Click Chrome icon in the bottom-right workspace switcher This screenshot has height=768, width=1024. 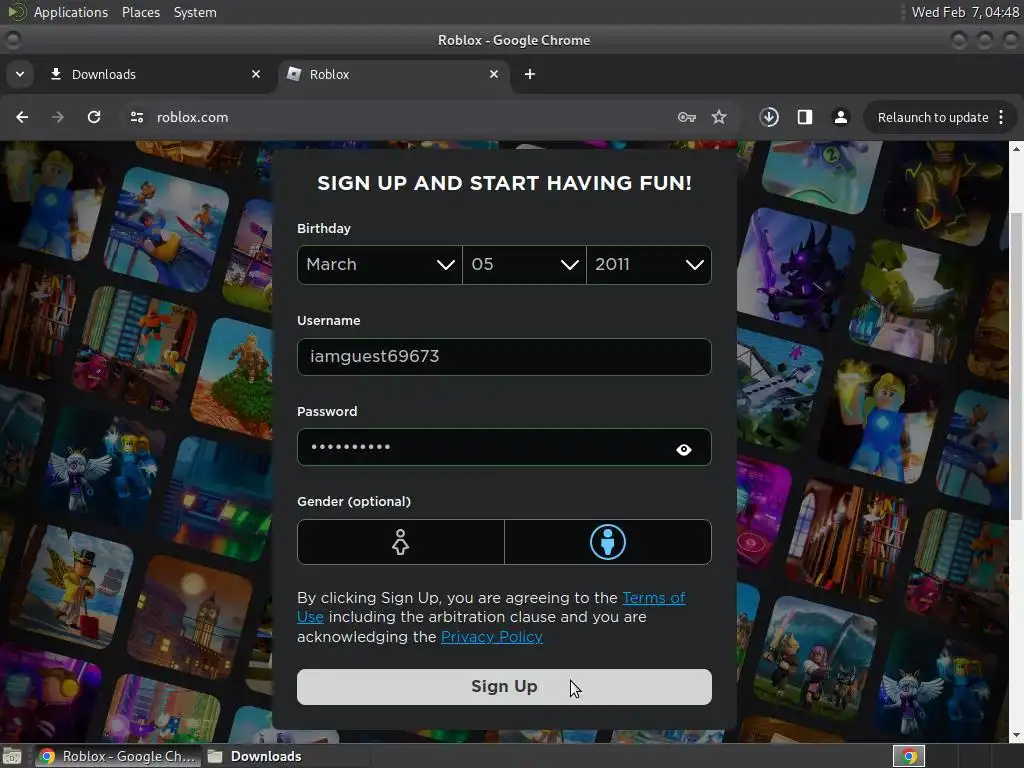pos(909,756)
